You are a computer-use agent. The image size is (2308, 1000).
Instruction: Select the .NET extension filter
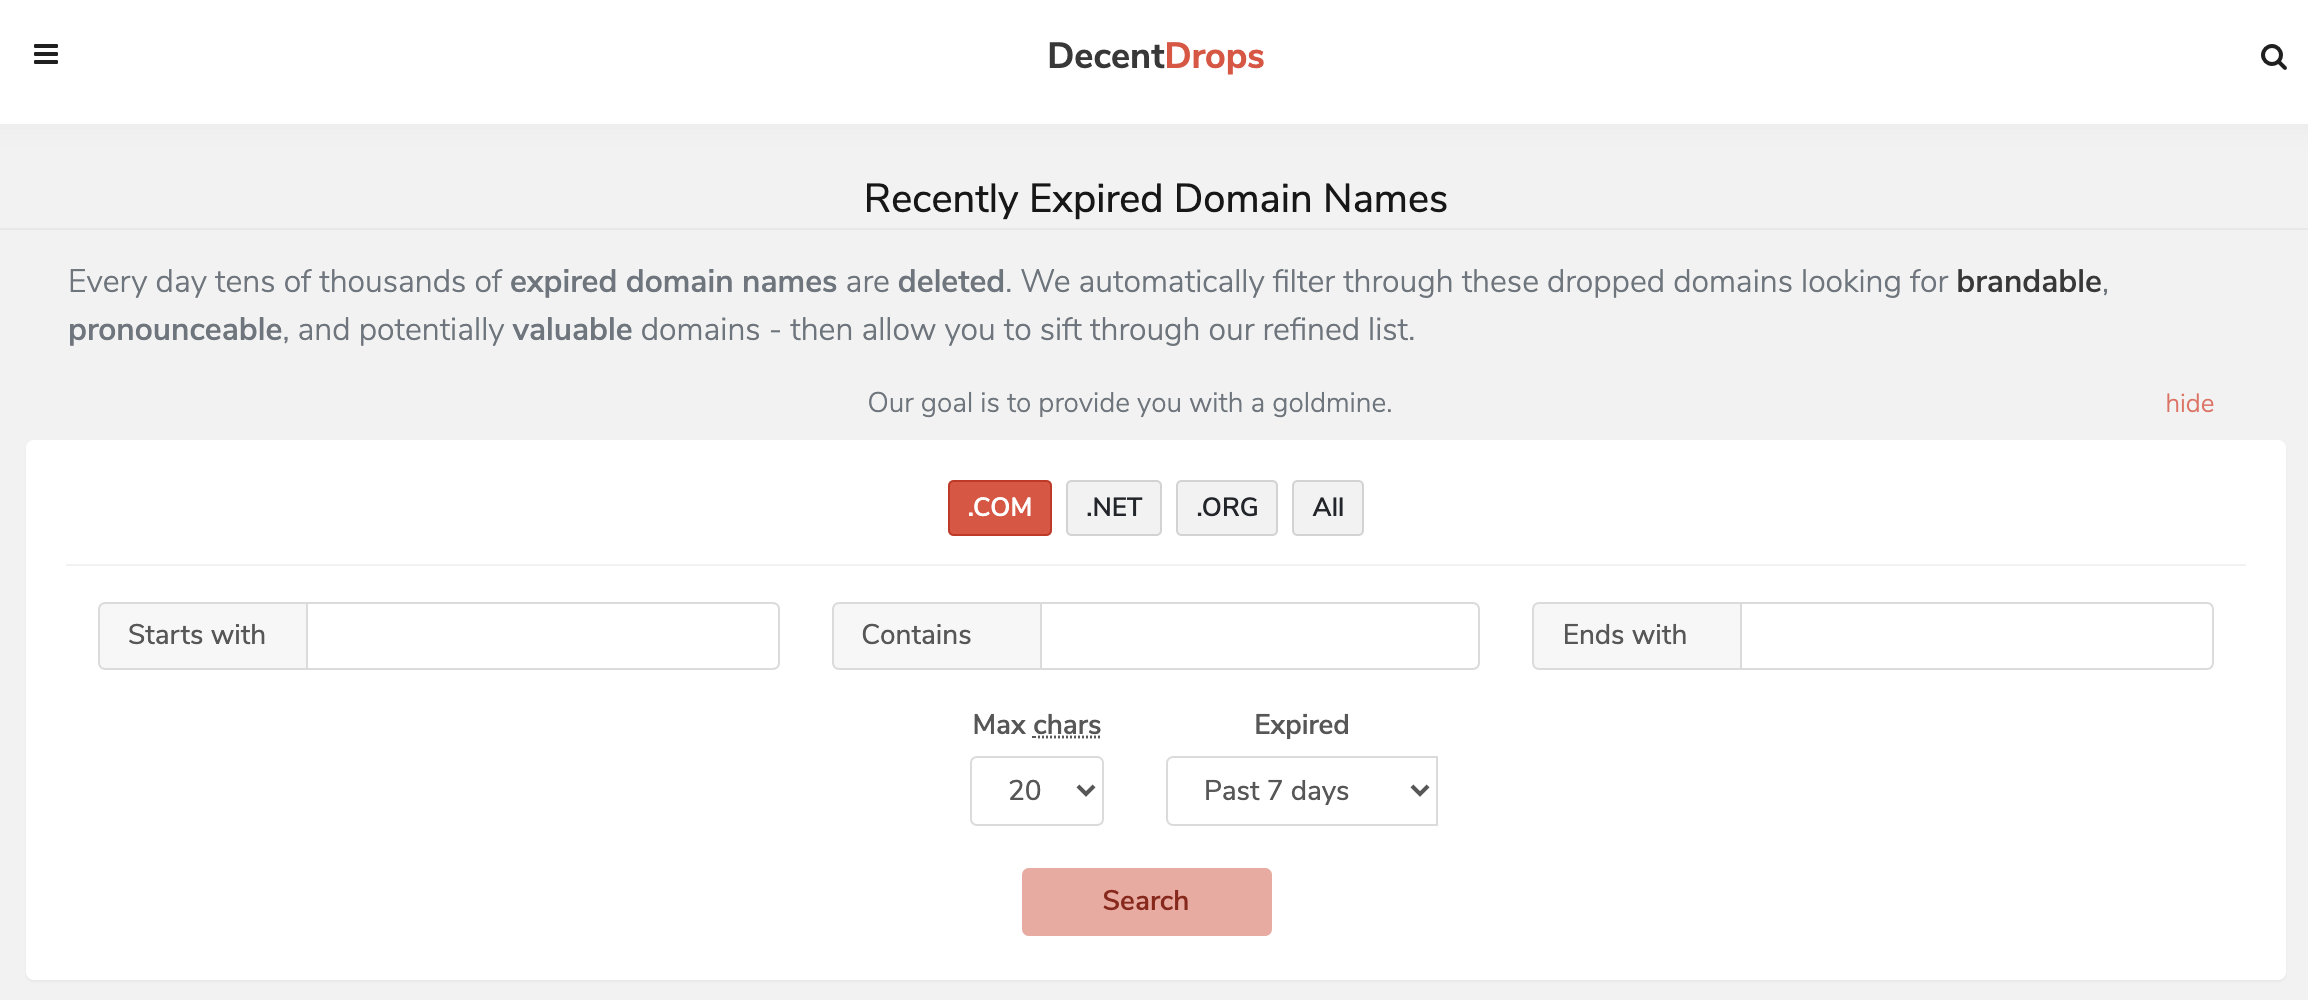pos(1113,507)
